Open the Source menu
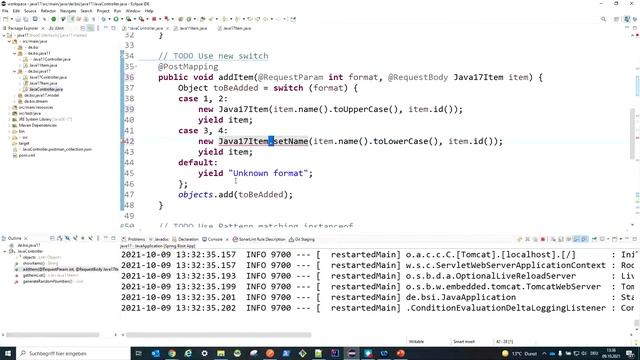The height and width of the screenshot is (360, 640). 30,11
